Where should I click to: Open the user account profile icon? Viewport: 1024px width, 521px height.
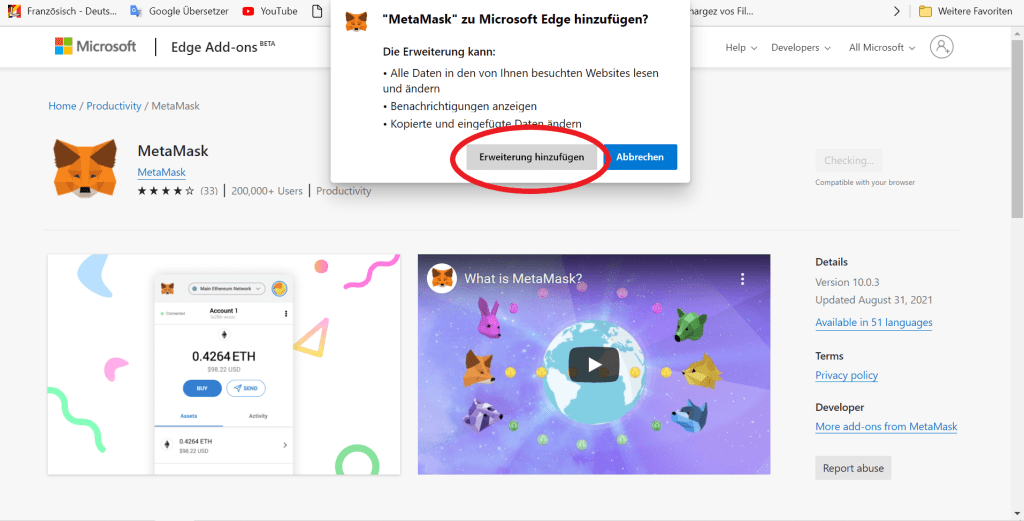(941, 47)
